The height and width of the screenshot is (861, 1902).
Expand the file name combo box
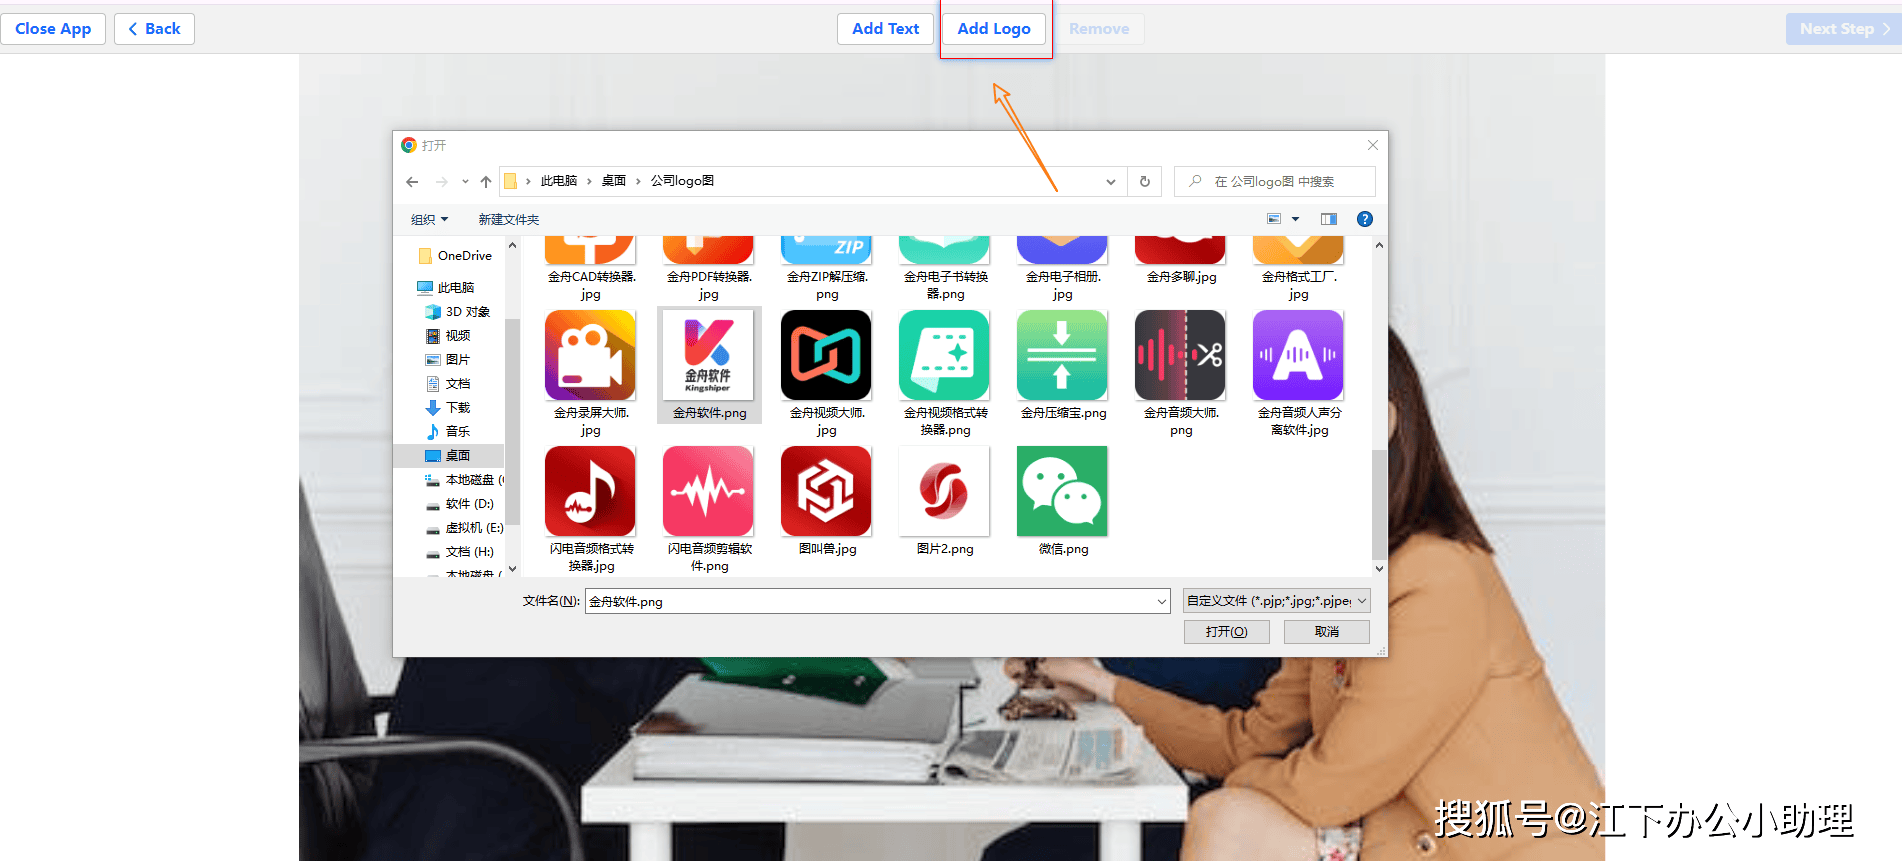(x=1161, y=601)
